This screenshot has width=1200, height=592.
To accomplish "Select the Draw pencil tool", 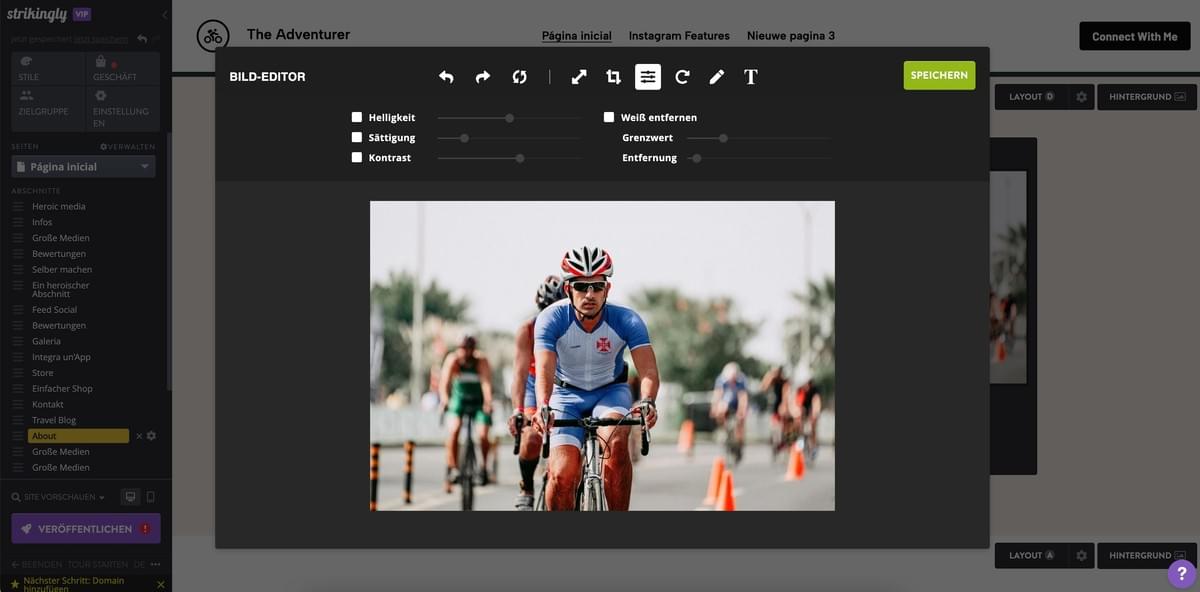I will (x=717, y=75).
